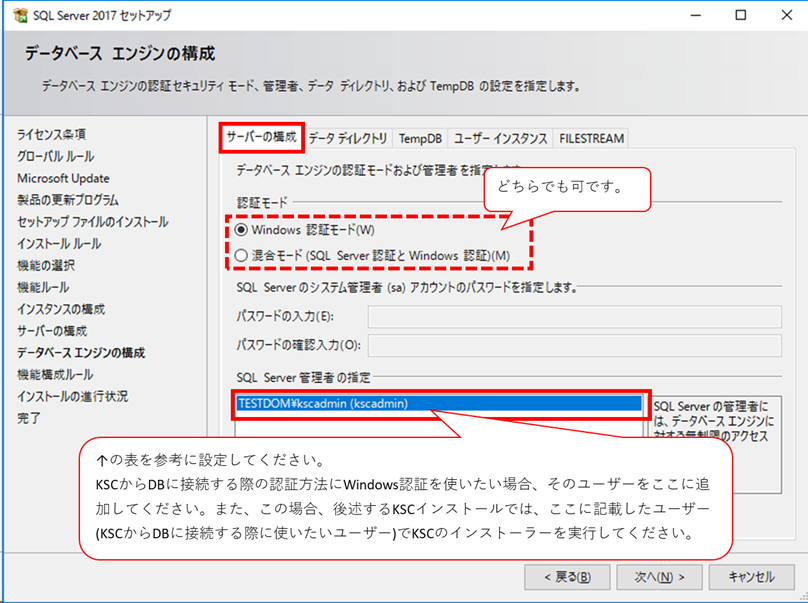Click Microsoft Update step in sidebar
This screenshot has height=603, width=808.
point(63,178)
